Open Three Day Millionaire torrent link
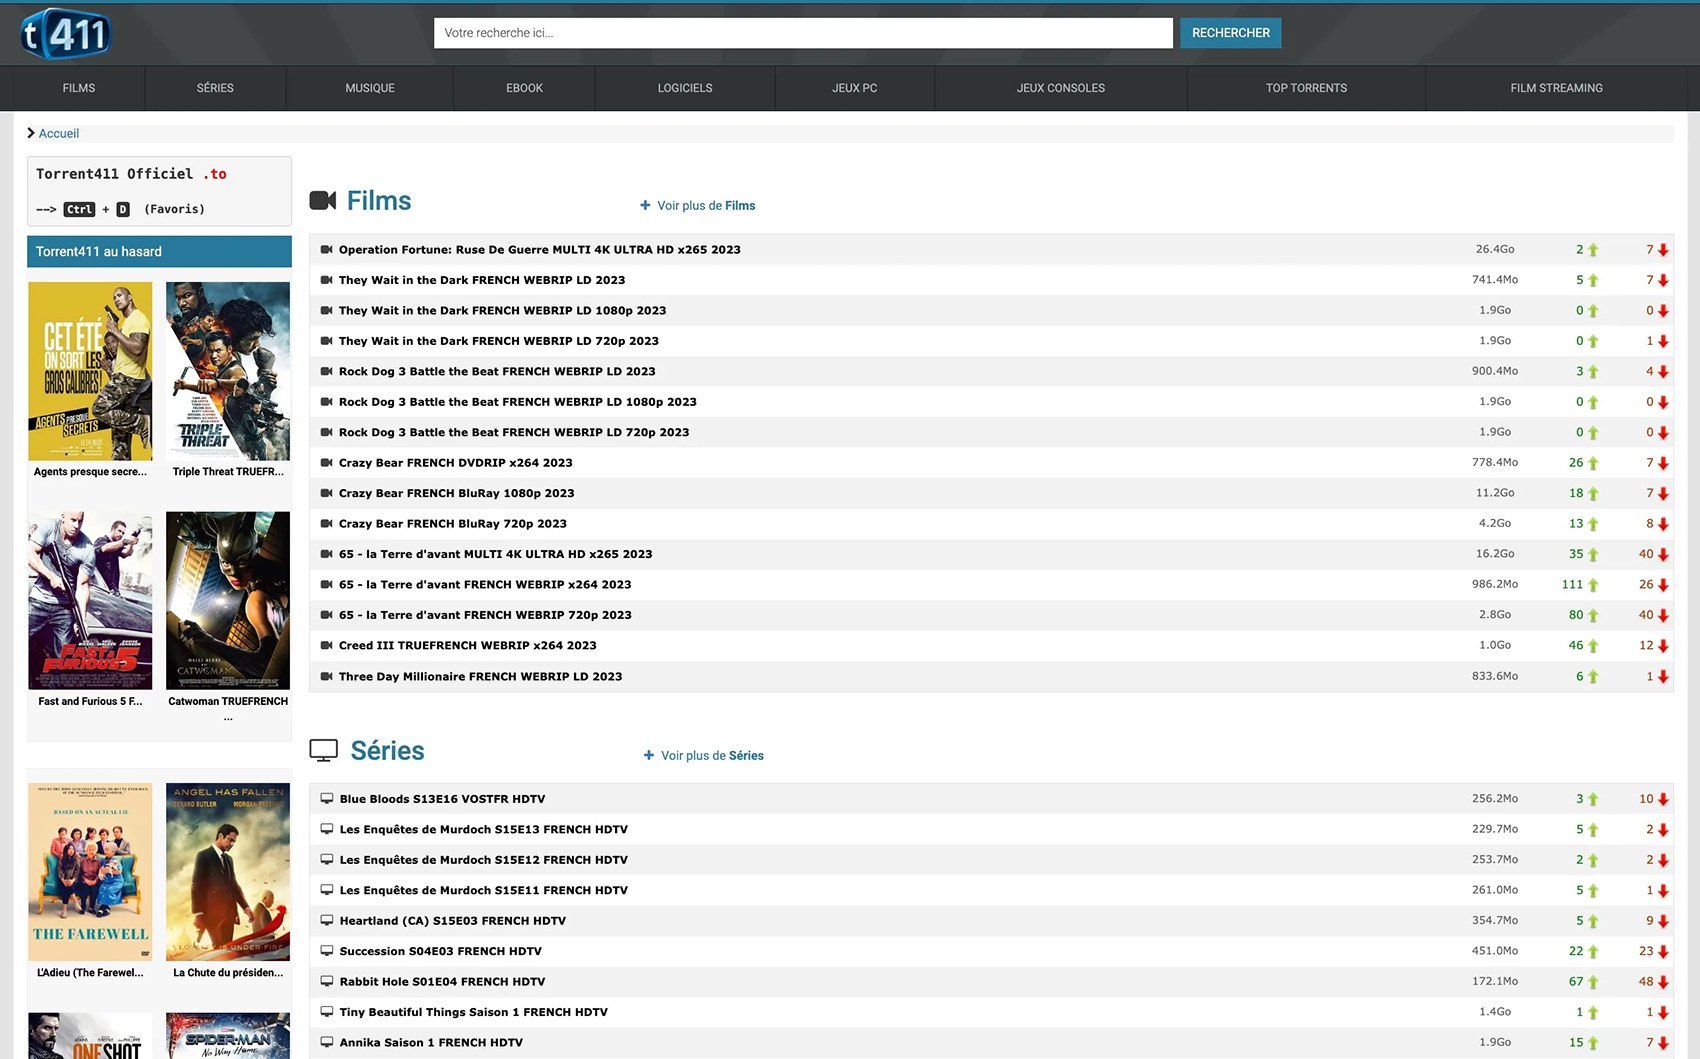 [x=481, y=677]
